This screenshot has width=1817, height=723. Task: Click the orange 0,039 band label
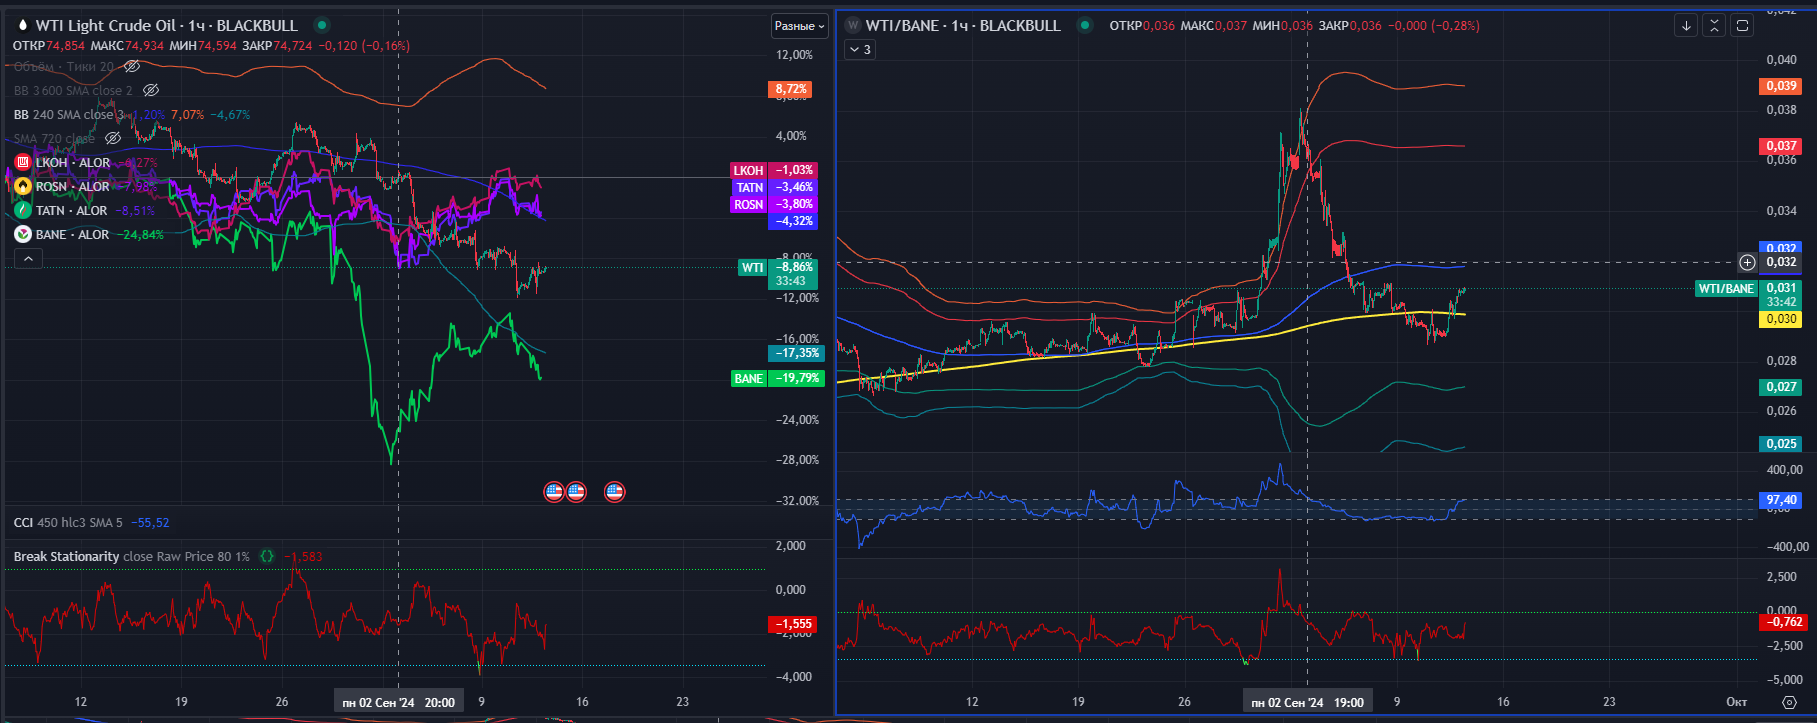point(1781,86)
